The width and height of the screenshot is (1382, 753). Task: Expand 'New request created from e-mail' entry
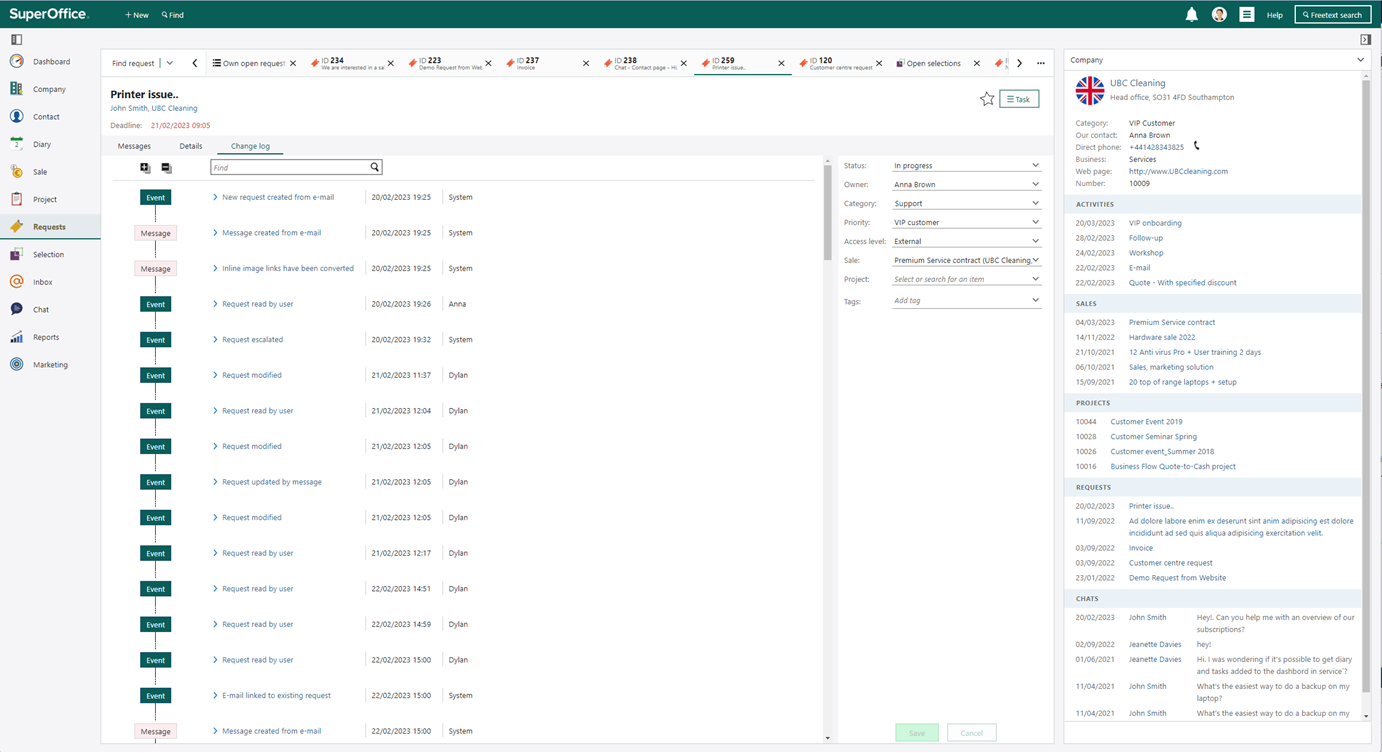pyautogui.click(x=215, y=197)
